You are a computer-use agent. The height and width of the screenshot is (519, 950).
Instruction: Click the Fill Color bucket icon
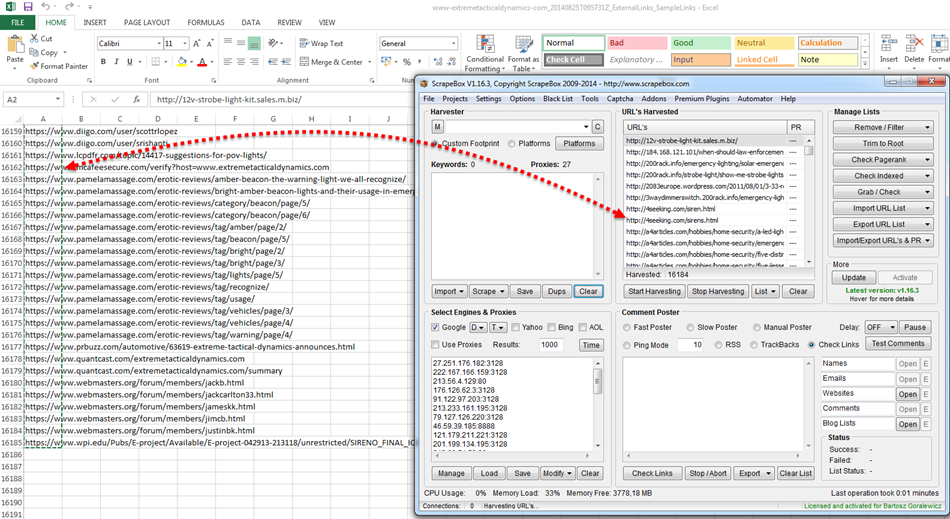tap(182, 62)
